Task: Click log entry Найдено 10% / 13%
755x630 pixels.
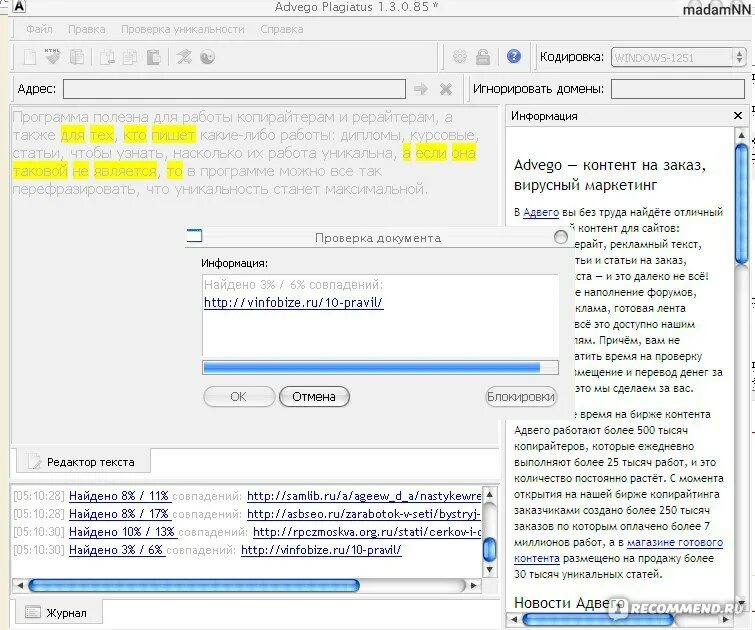Action: pyautogui.click(x=122, y=532)
